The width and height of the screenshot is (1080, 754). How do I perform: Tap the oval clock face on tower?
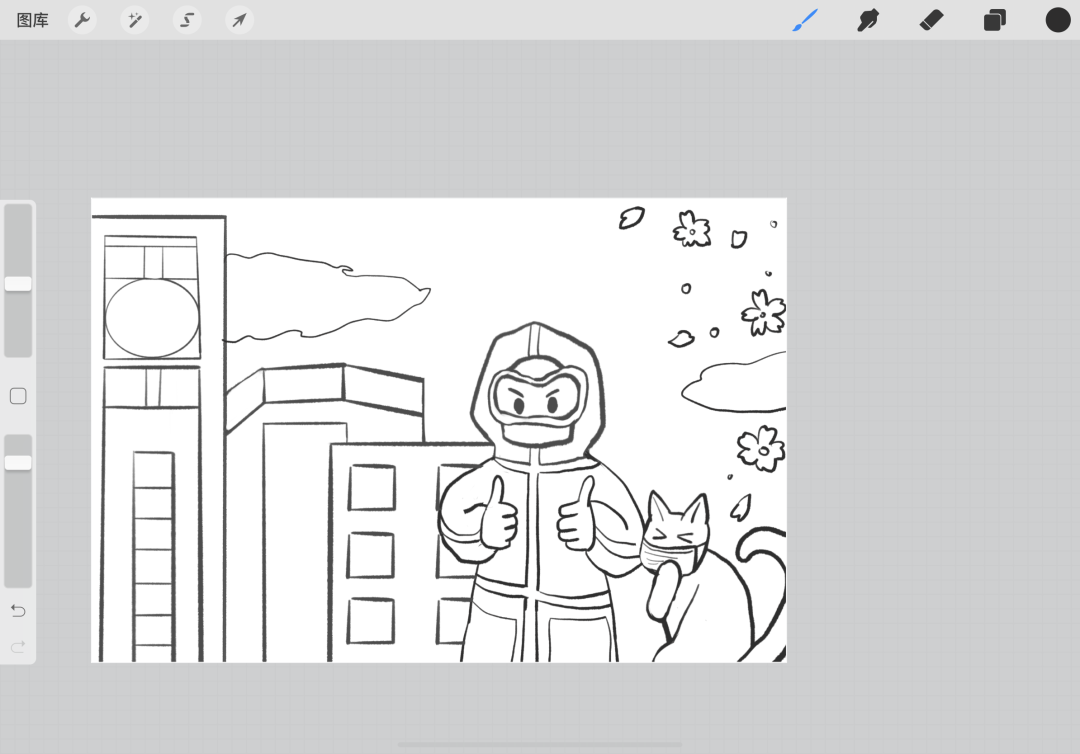[x=151, y=318]
